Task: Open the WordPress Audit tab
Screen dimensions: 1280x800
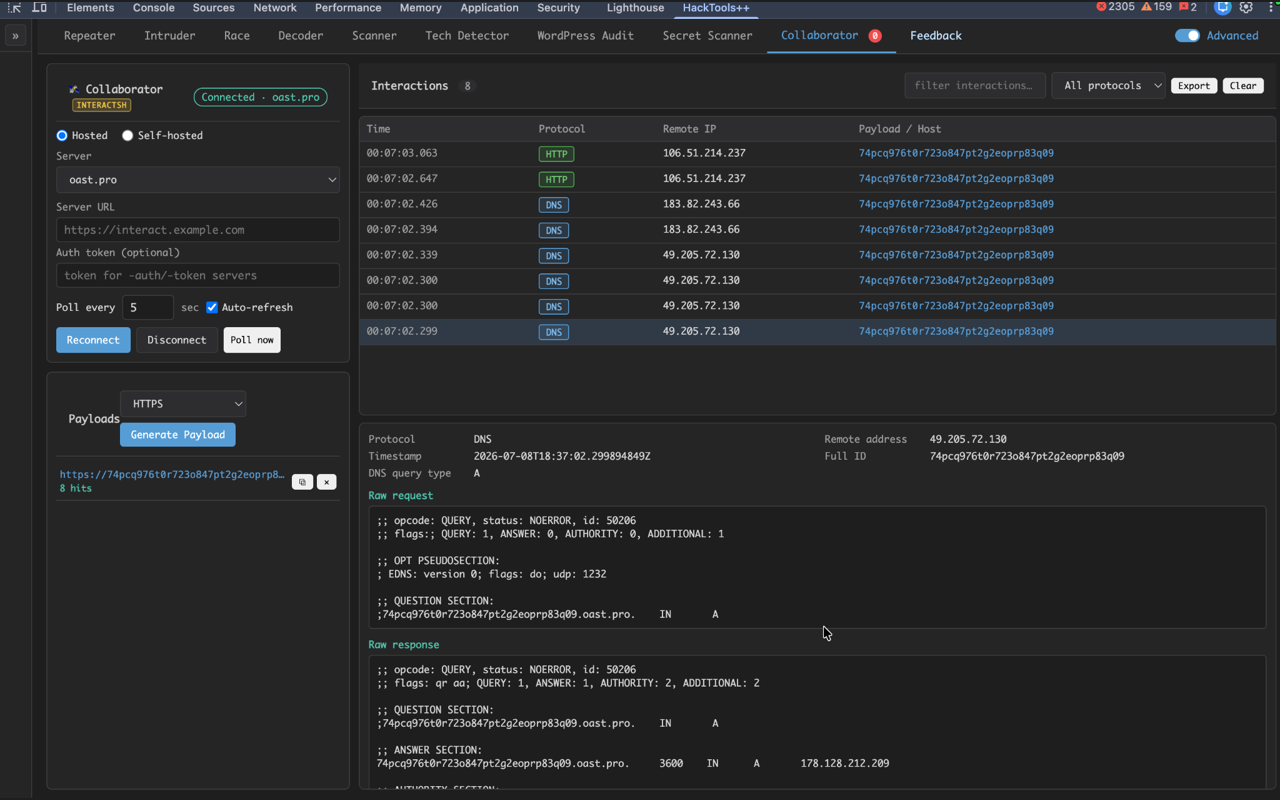Action: [x=585, y=36]
